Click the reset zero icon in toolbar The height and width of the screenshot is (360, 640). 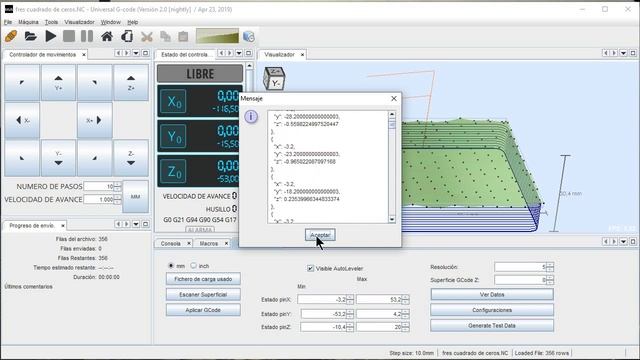click(127, 36)
